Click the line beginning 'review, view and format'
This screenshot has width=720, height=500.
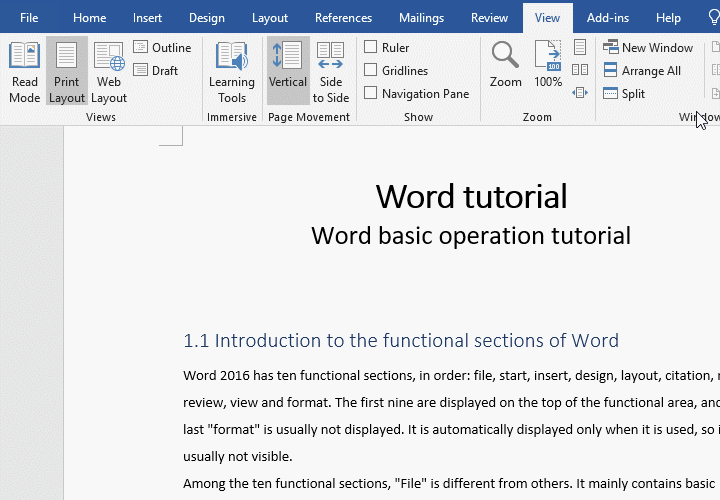451,403
